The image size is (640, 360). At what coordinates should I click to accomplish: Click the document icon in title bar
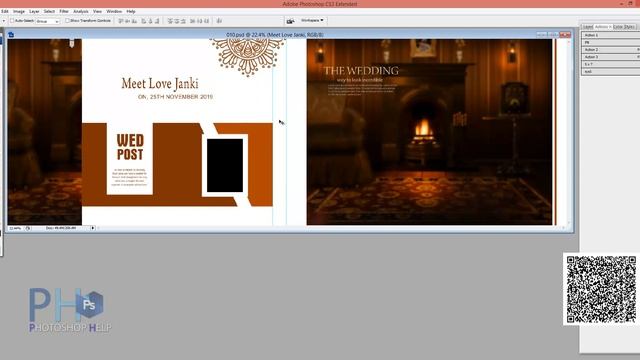pyautogui.click(x=11, y=35)
